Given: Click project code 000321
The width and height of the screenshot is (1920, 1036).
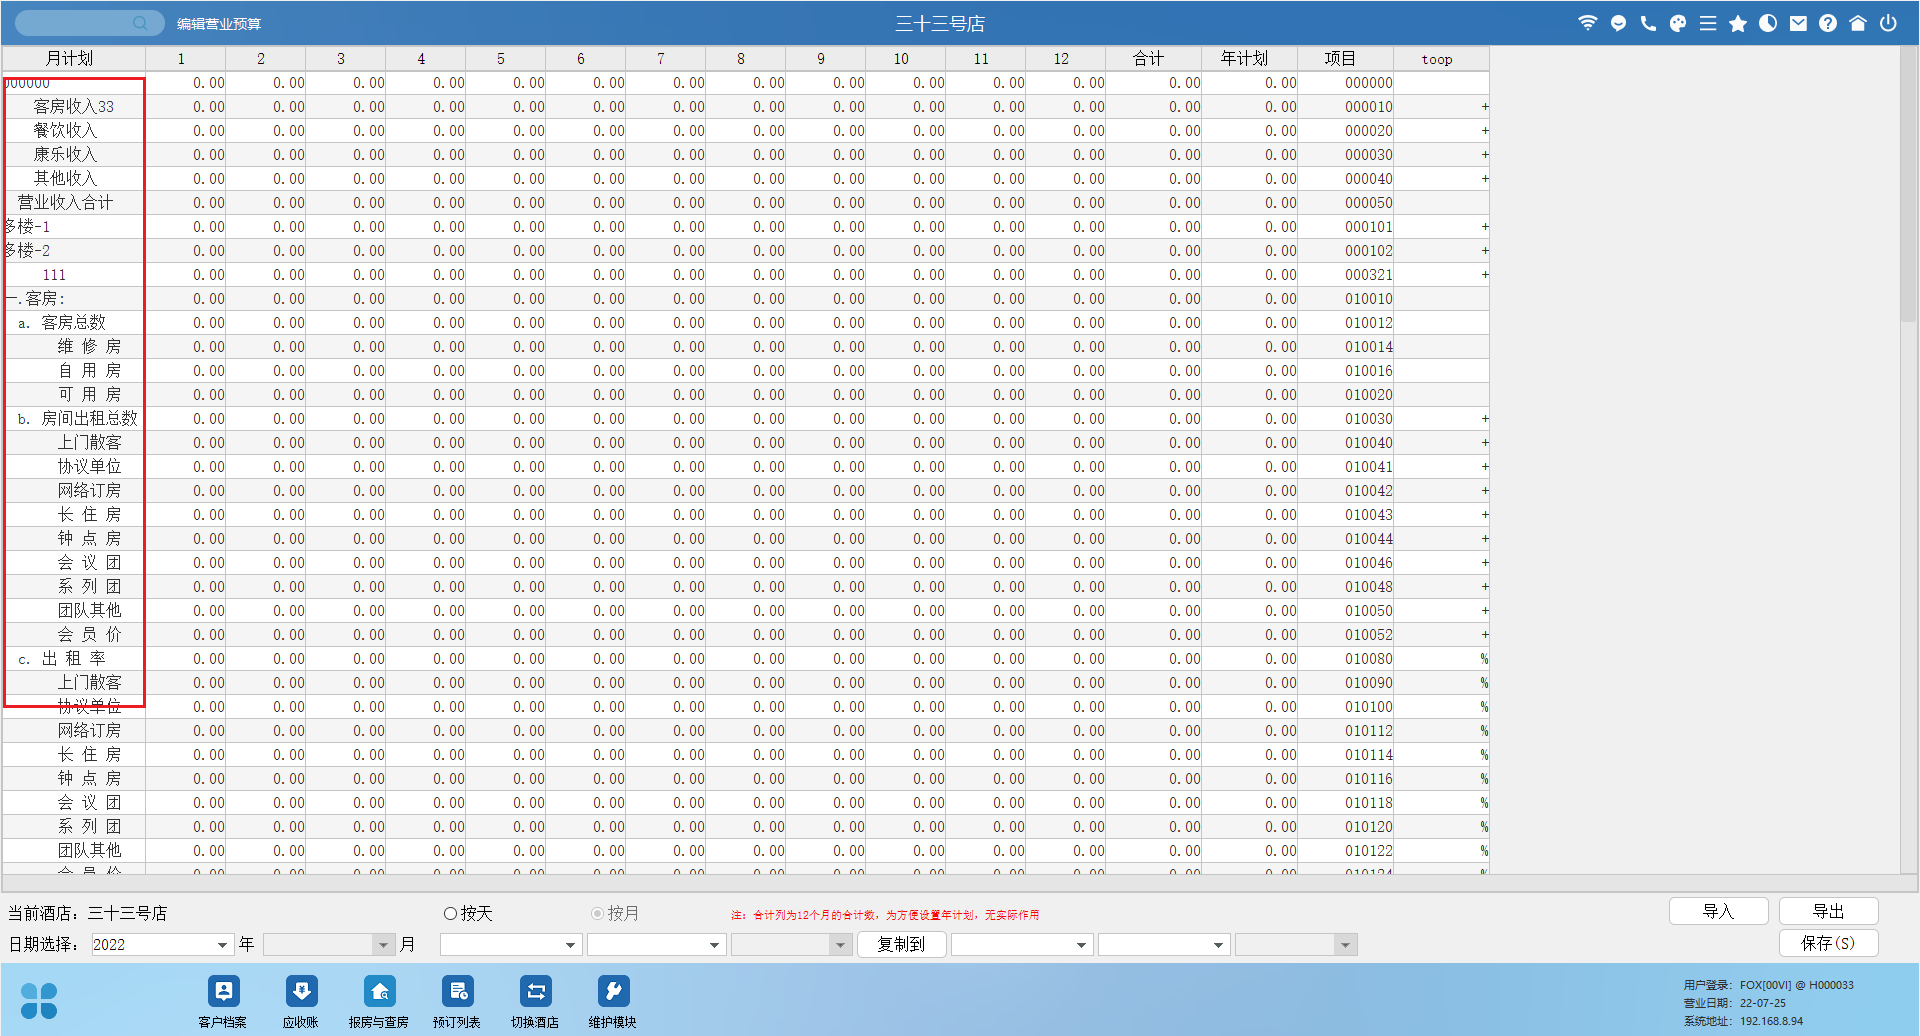Looking at the screenshot, I should coord(1368,275).
